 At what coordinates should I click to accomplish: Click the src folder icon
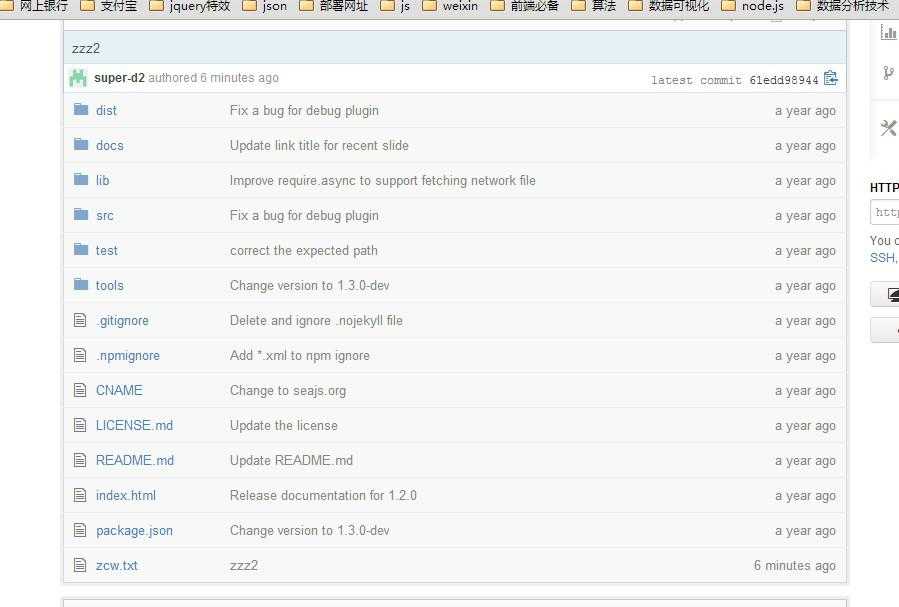(x=81, y=214)
